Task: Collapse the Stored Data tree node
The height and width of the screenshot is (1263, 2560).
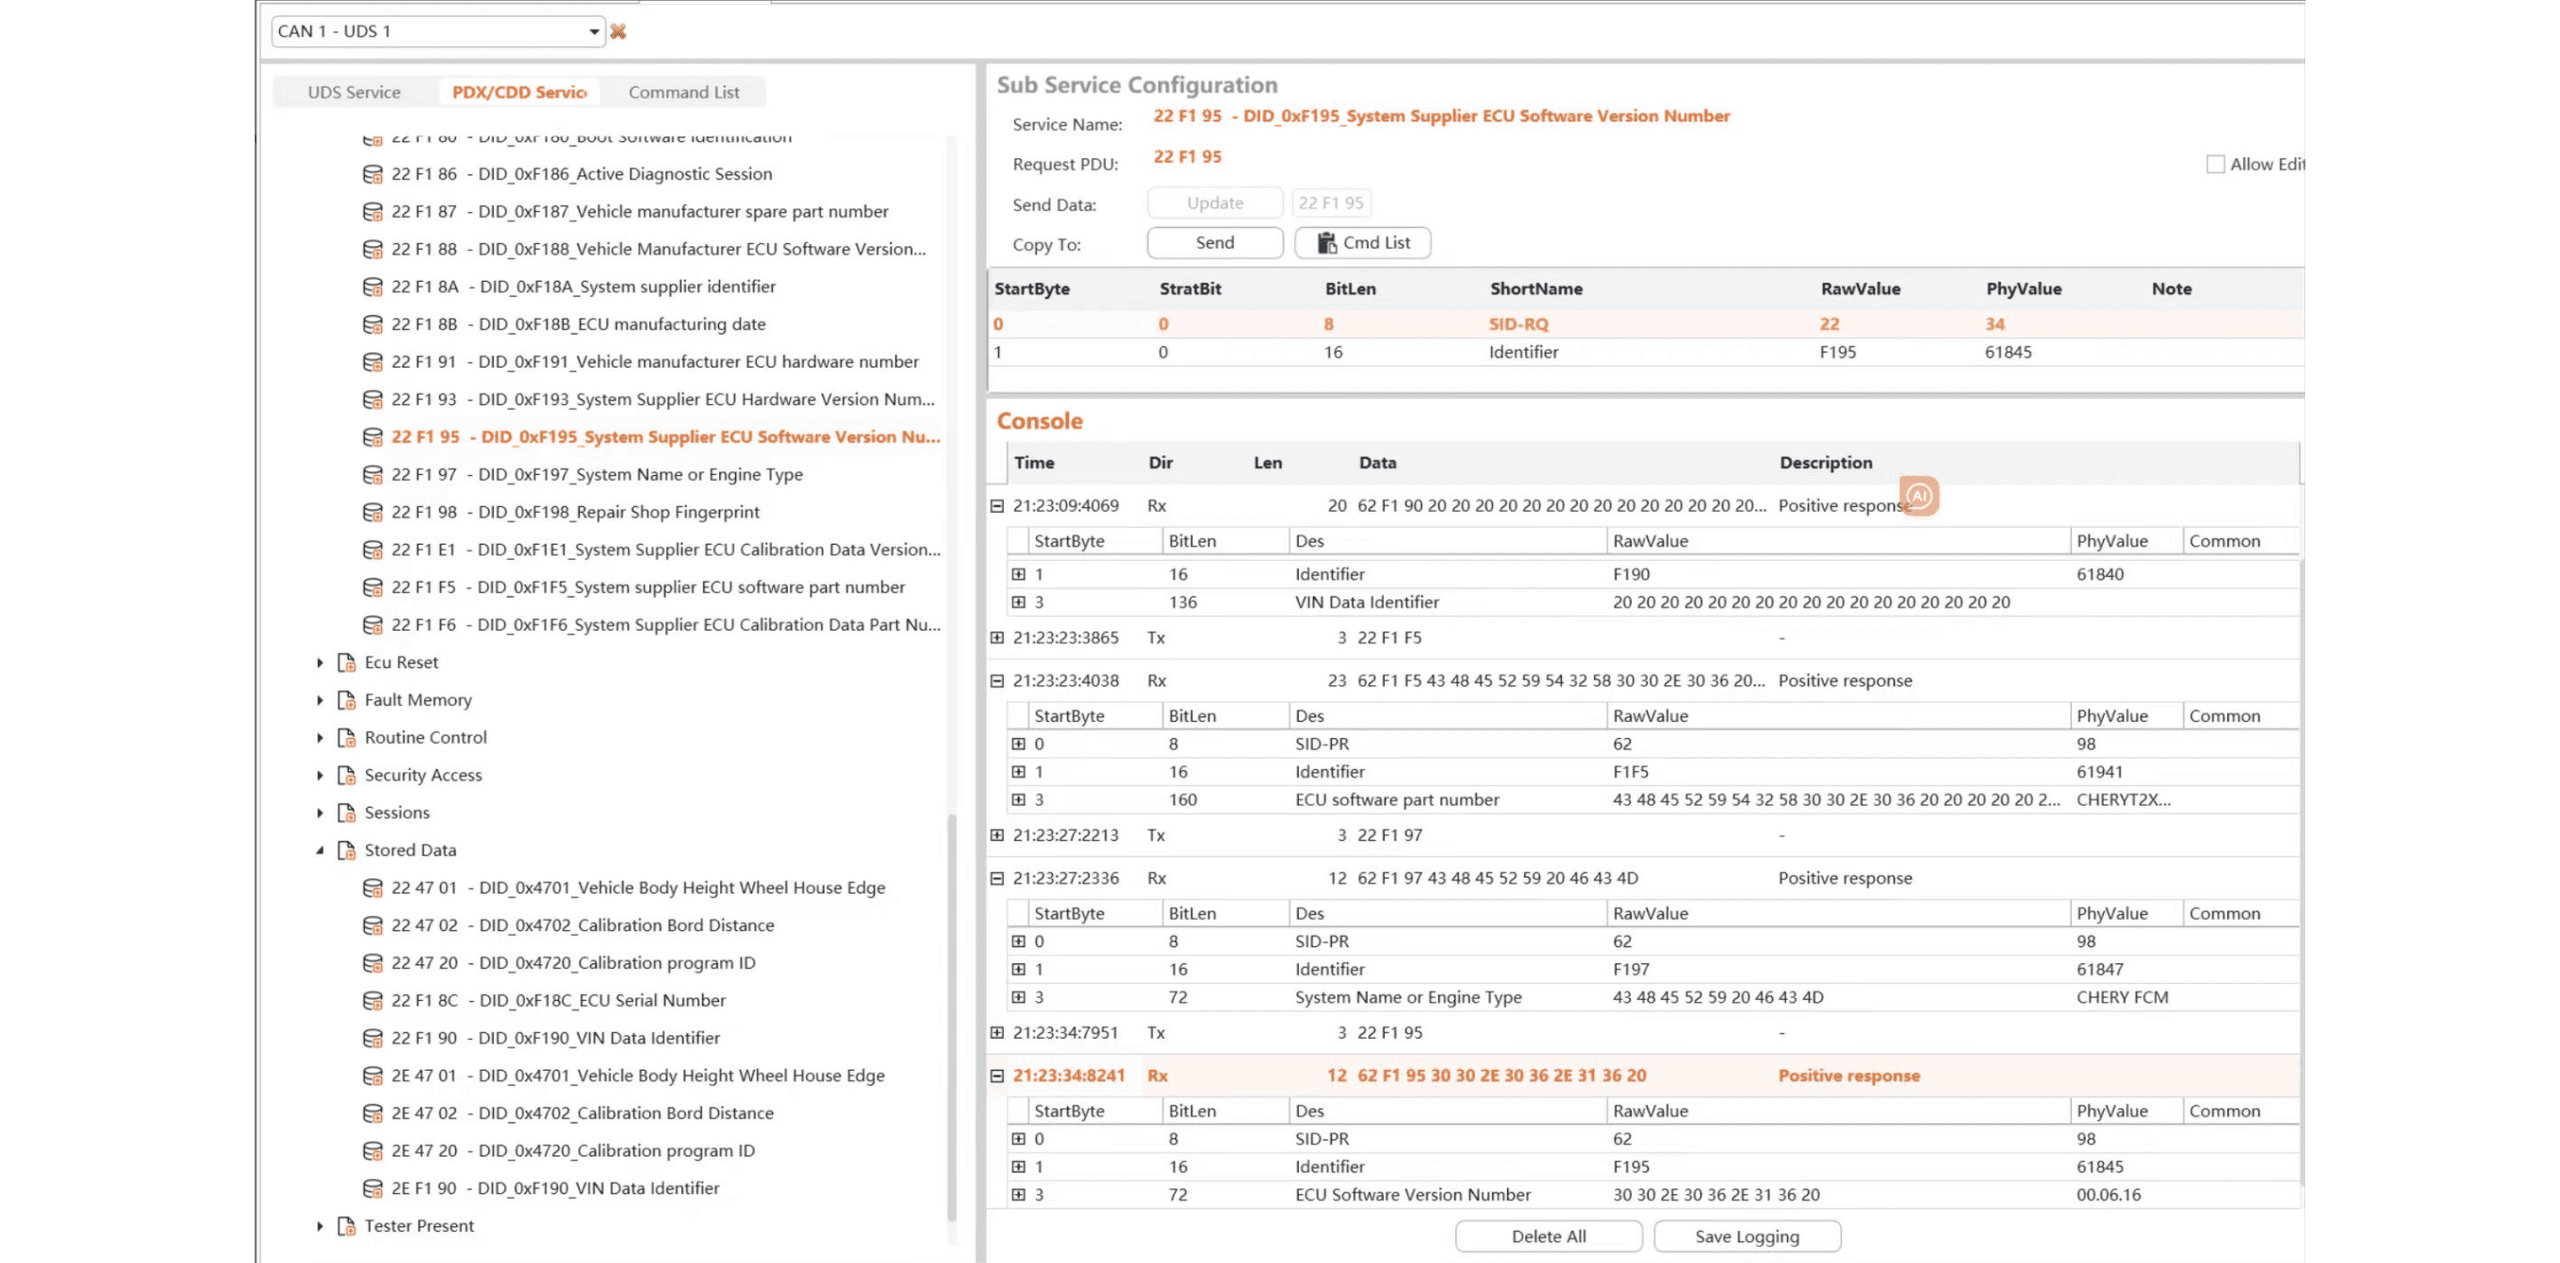Action: coord(320,850)
